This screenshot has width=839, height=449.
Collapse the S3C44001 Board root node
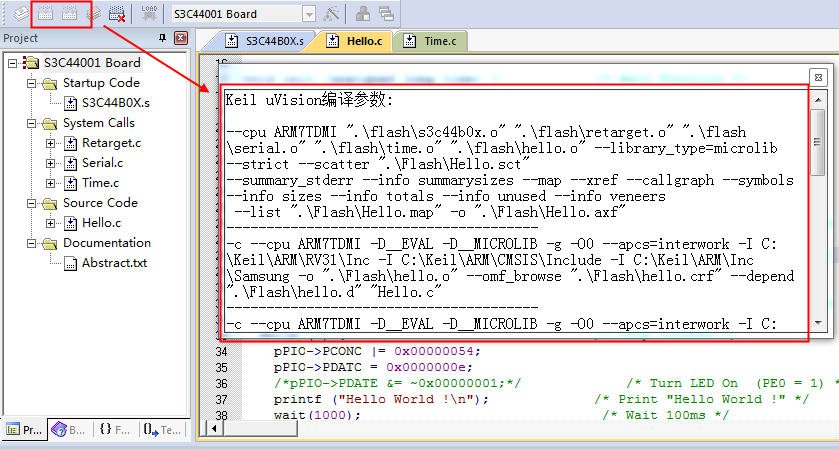click(x=12, y=63)
